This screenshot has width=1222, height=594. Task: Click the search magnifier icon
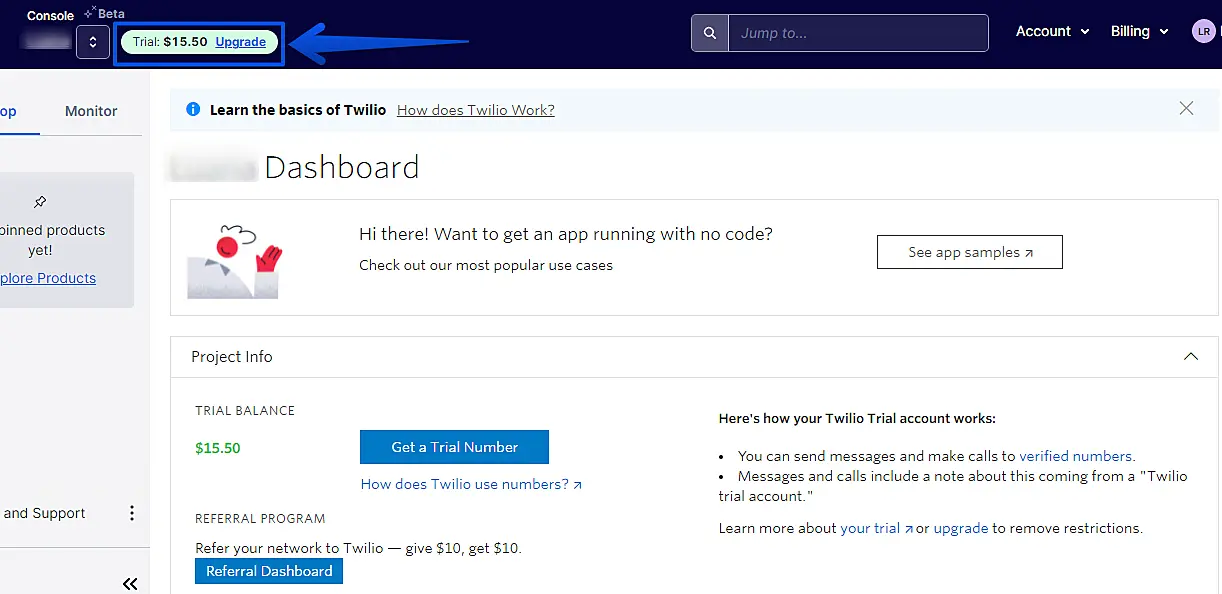tap(710, 33)
